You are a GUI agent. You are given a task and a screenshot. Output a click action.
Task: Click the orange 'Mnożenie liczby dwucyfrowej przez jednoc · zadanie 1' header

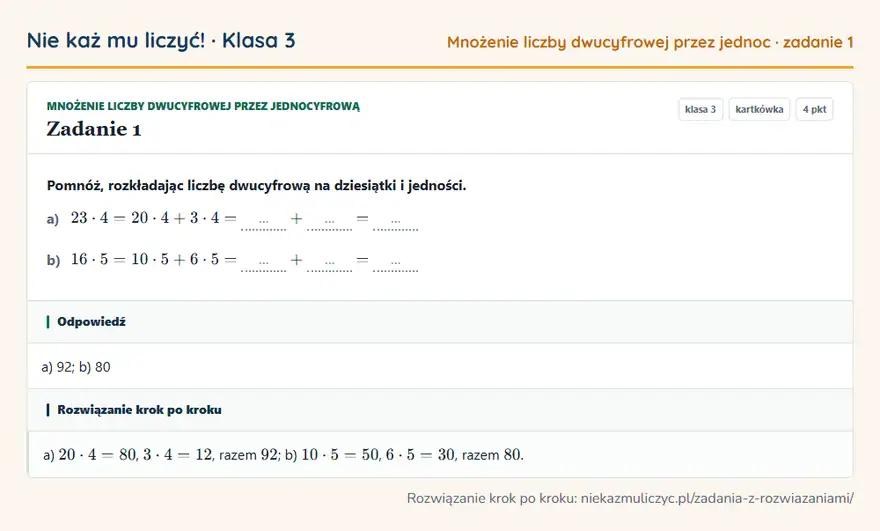pos(650,43)
